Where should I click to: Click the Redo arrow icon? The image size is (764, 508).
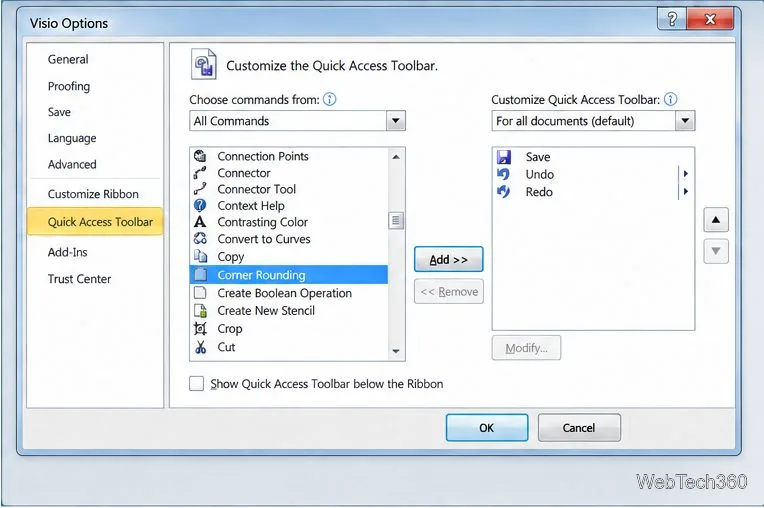(504, 192)
